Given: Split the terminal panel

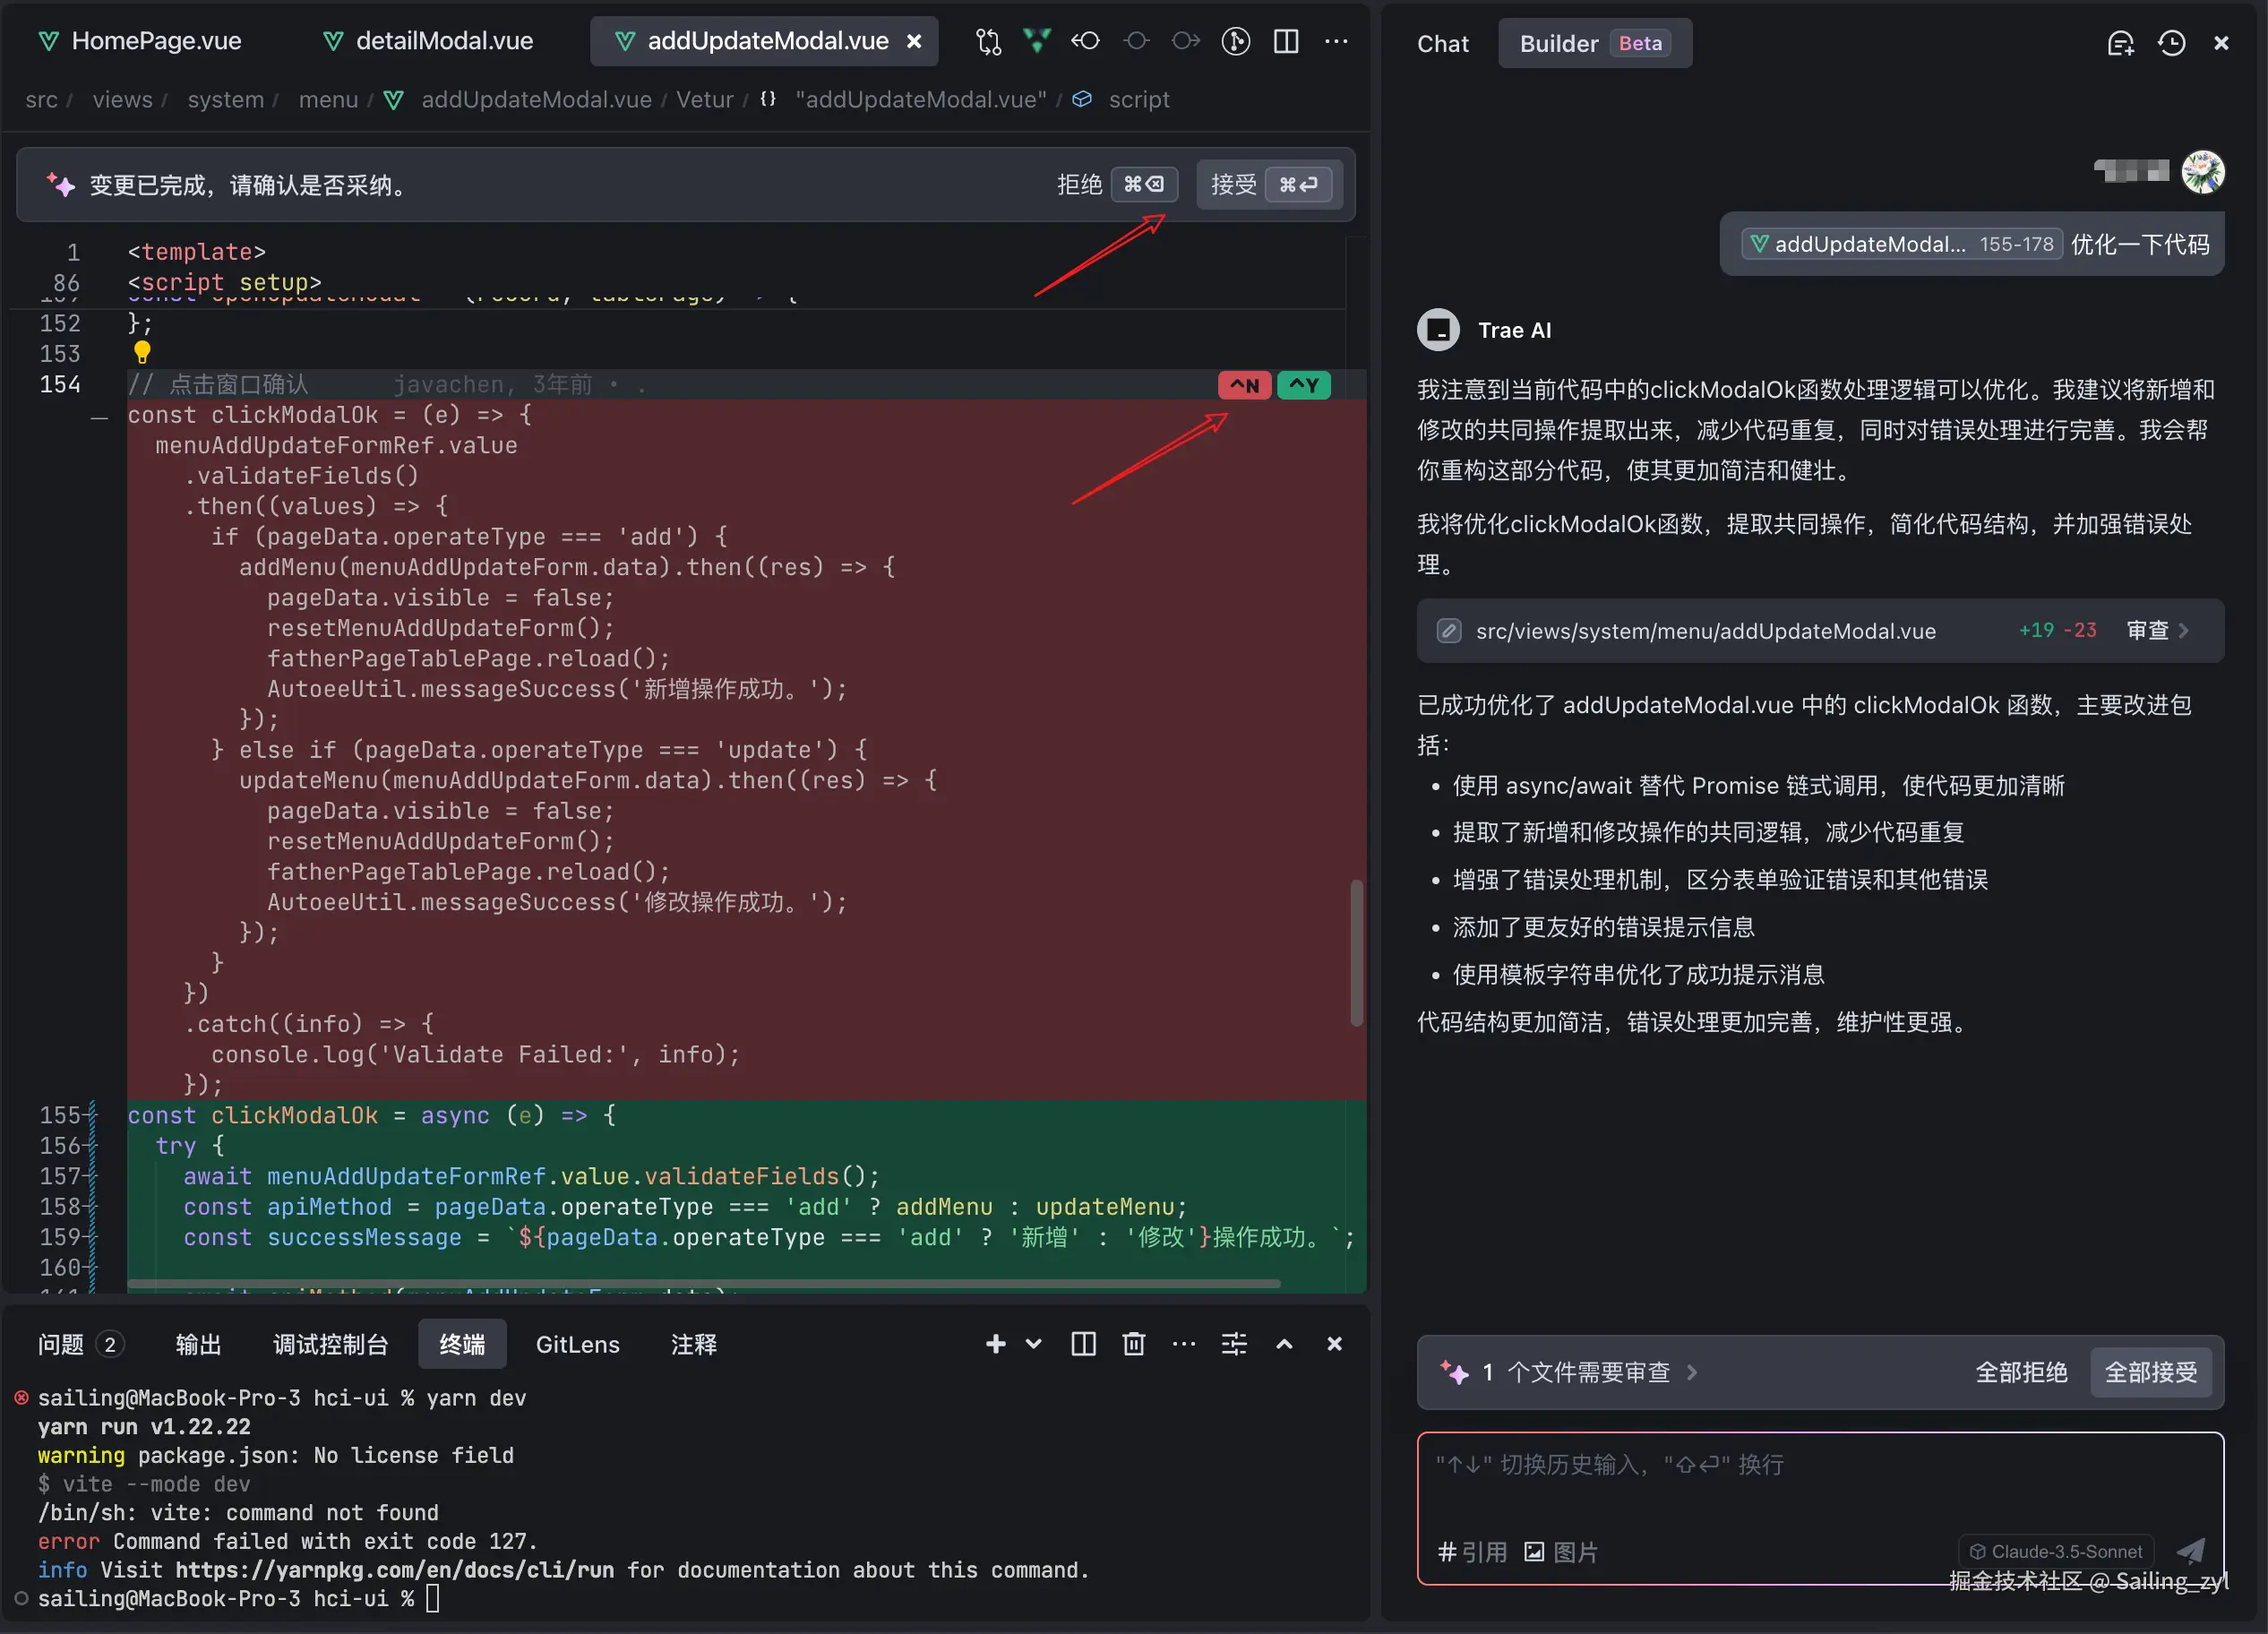Looking at the screenshot, I should (1083, 1344).
